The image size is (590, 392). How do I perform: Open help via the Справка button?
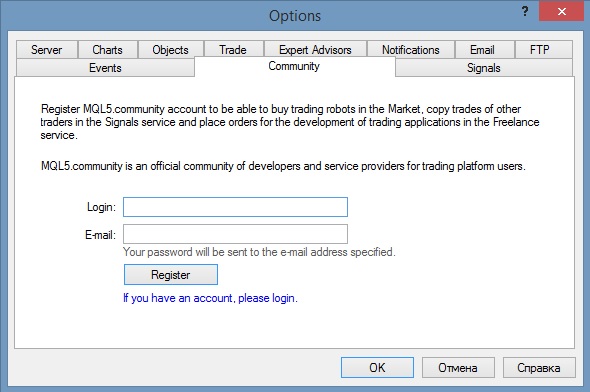(x=539, y=368)
